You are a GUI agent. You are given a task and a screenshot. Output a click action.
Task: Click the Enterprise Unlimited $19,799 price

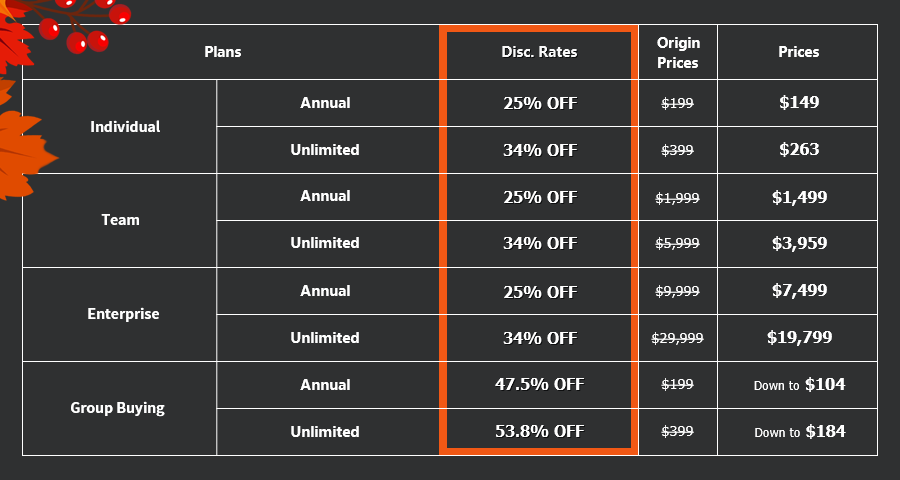click(x=799, y=337)
